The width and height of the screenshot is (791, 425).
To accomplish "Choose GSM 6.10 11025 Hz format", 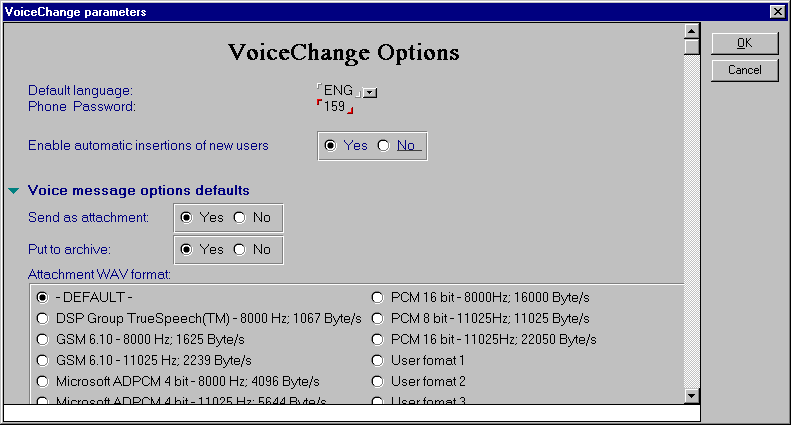I will 42,360.
